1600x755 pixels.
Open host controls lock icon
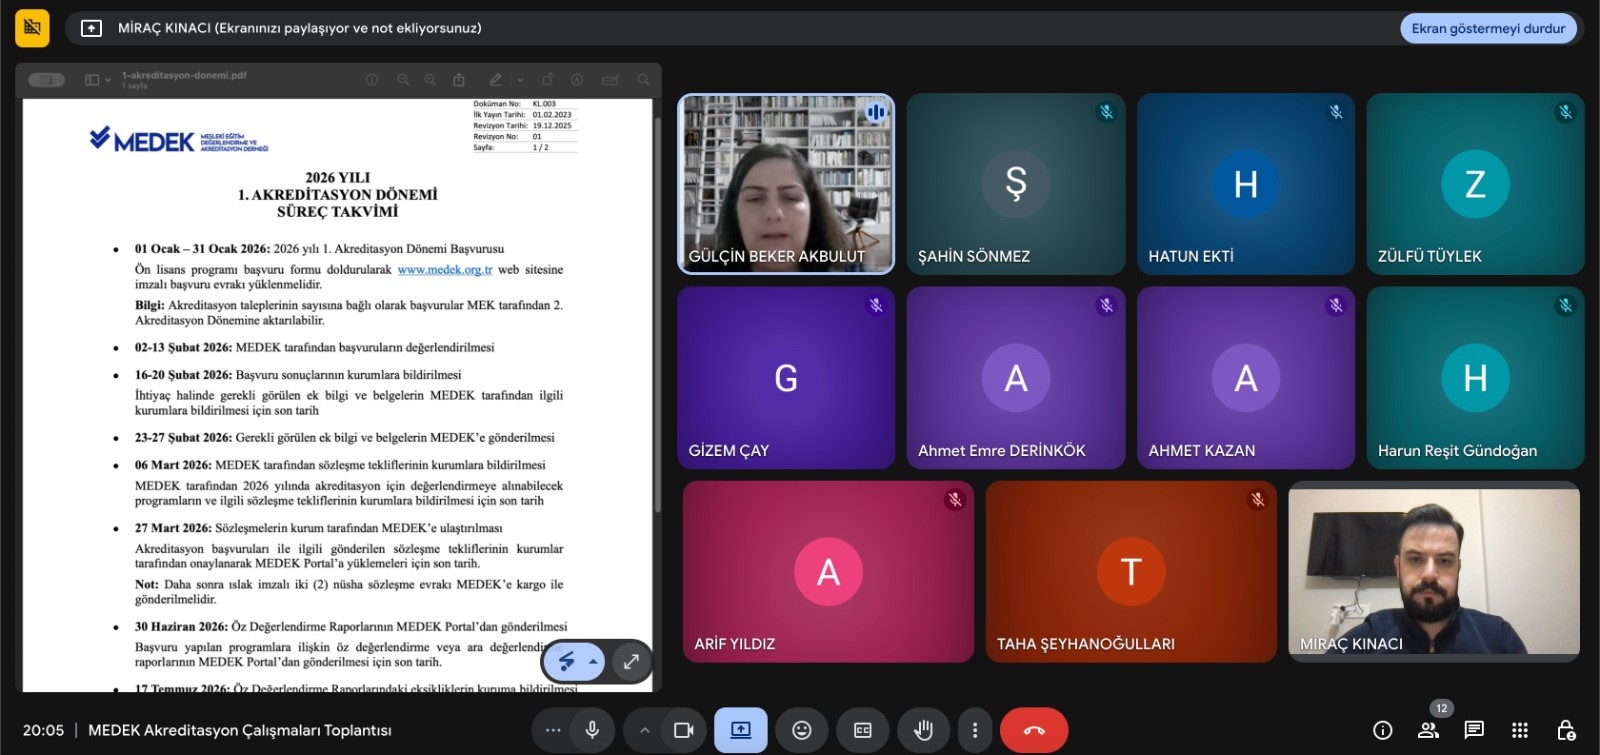1566,730
